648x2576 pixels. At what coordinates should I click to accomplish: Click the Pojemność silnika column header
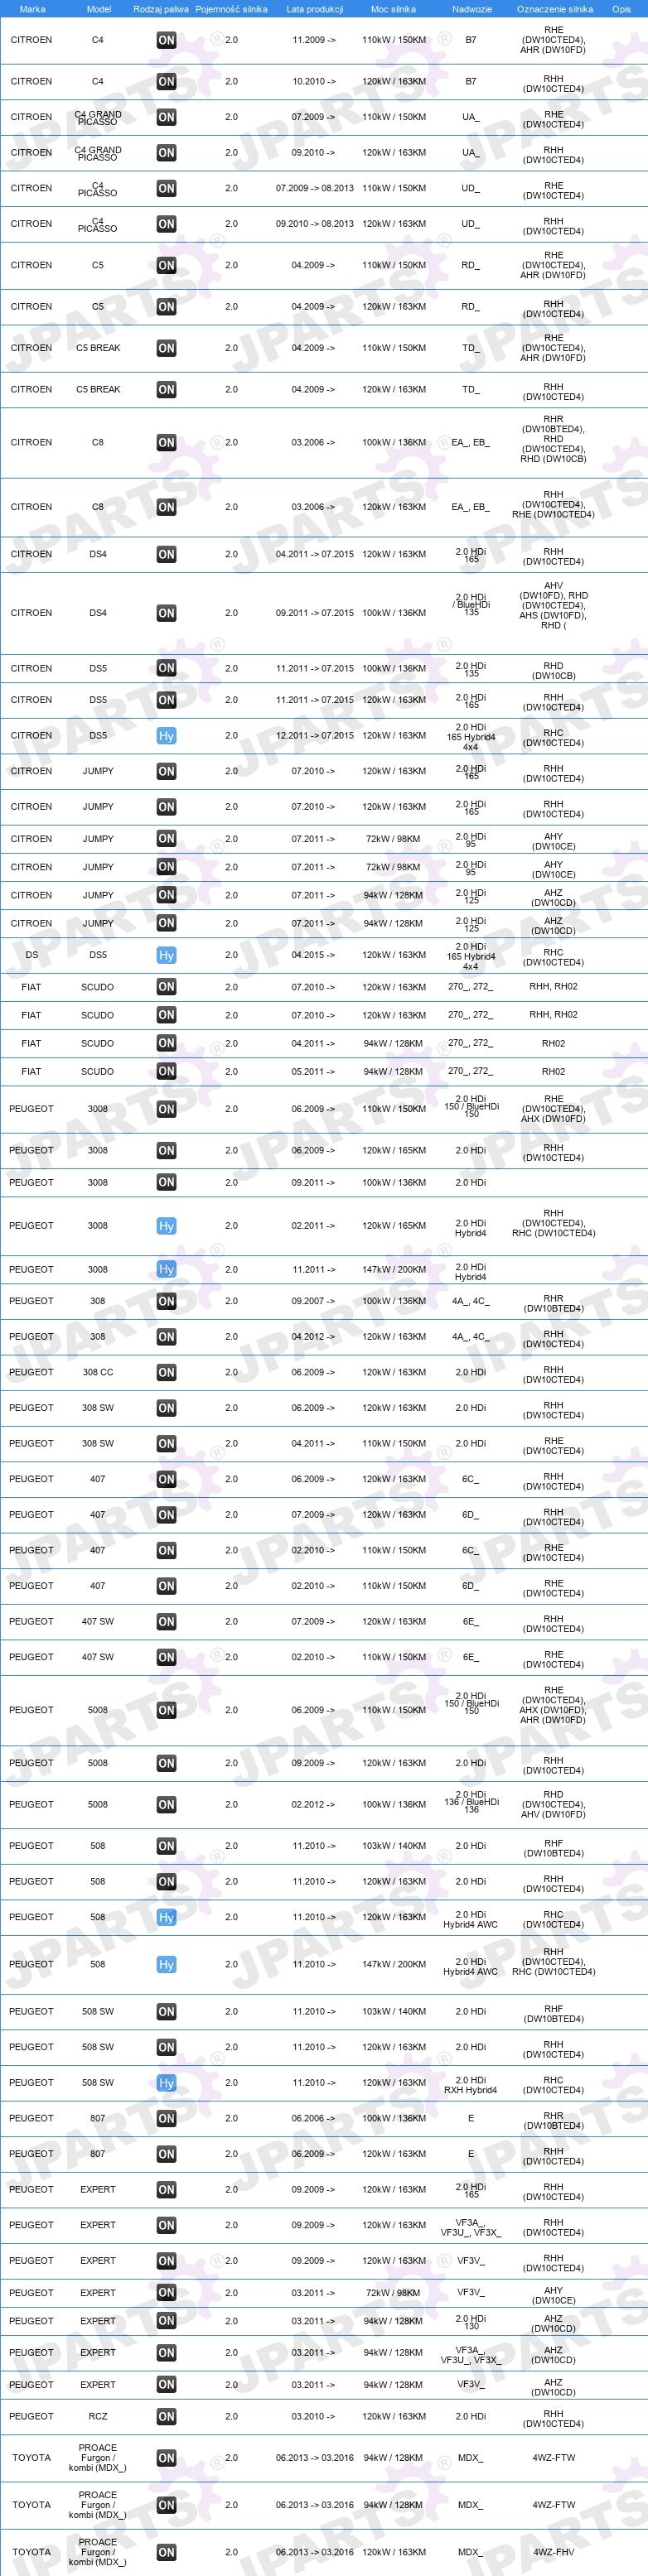click(x=231, y=9)
